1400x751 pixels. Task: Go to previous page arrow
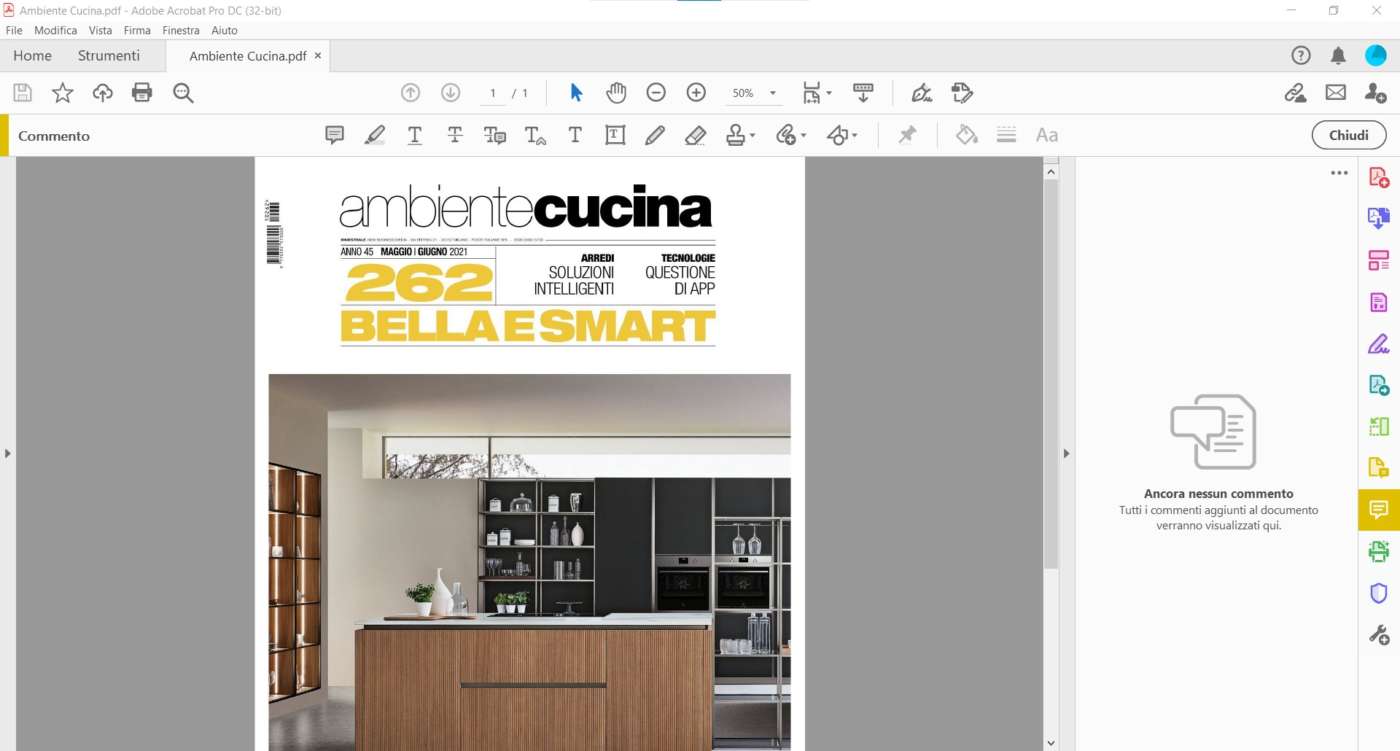[410, 93]
